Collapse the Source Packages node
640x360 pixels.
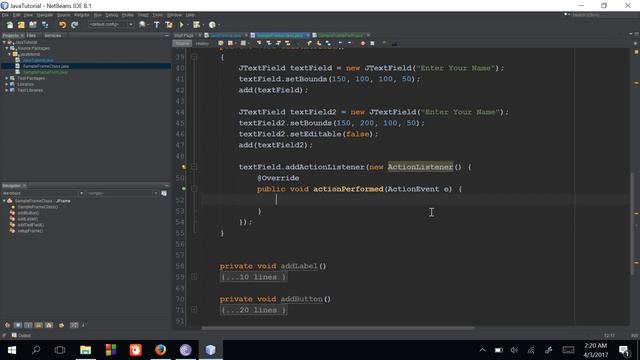click(7, 48)
